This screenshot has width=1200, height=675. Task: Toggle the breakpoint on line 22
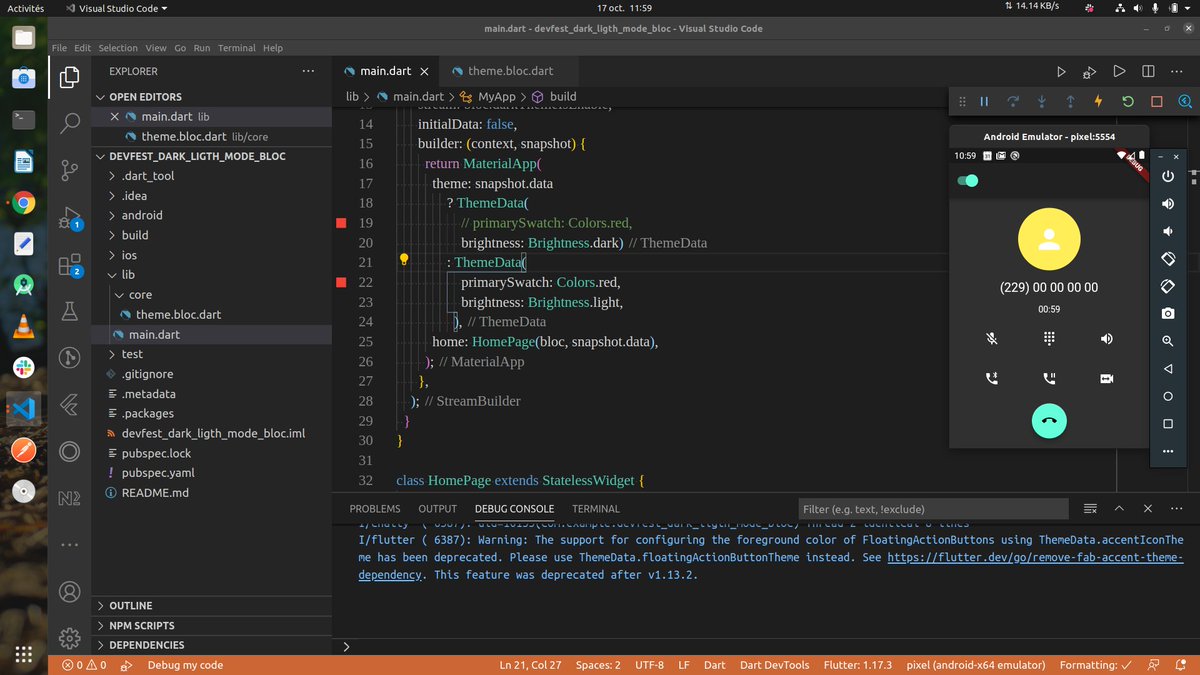(341, 283)
